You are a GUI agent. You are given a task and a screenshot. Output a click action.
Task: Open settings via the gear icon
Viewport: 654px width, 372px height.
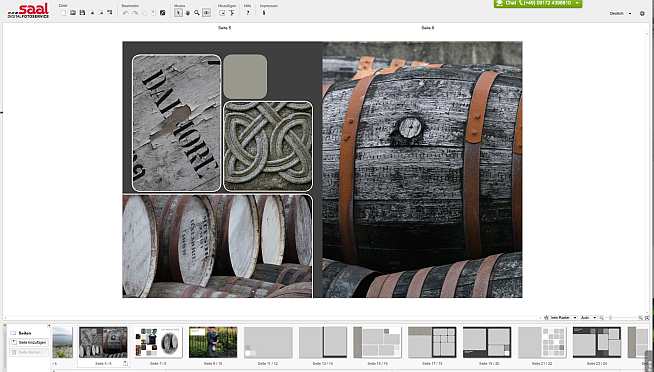[642, 13]
